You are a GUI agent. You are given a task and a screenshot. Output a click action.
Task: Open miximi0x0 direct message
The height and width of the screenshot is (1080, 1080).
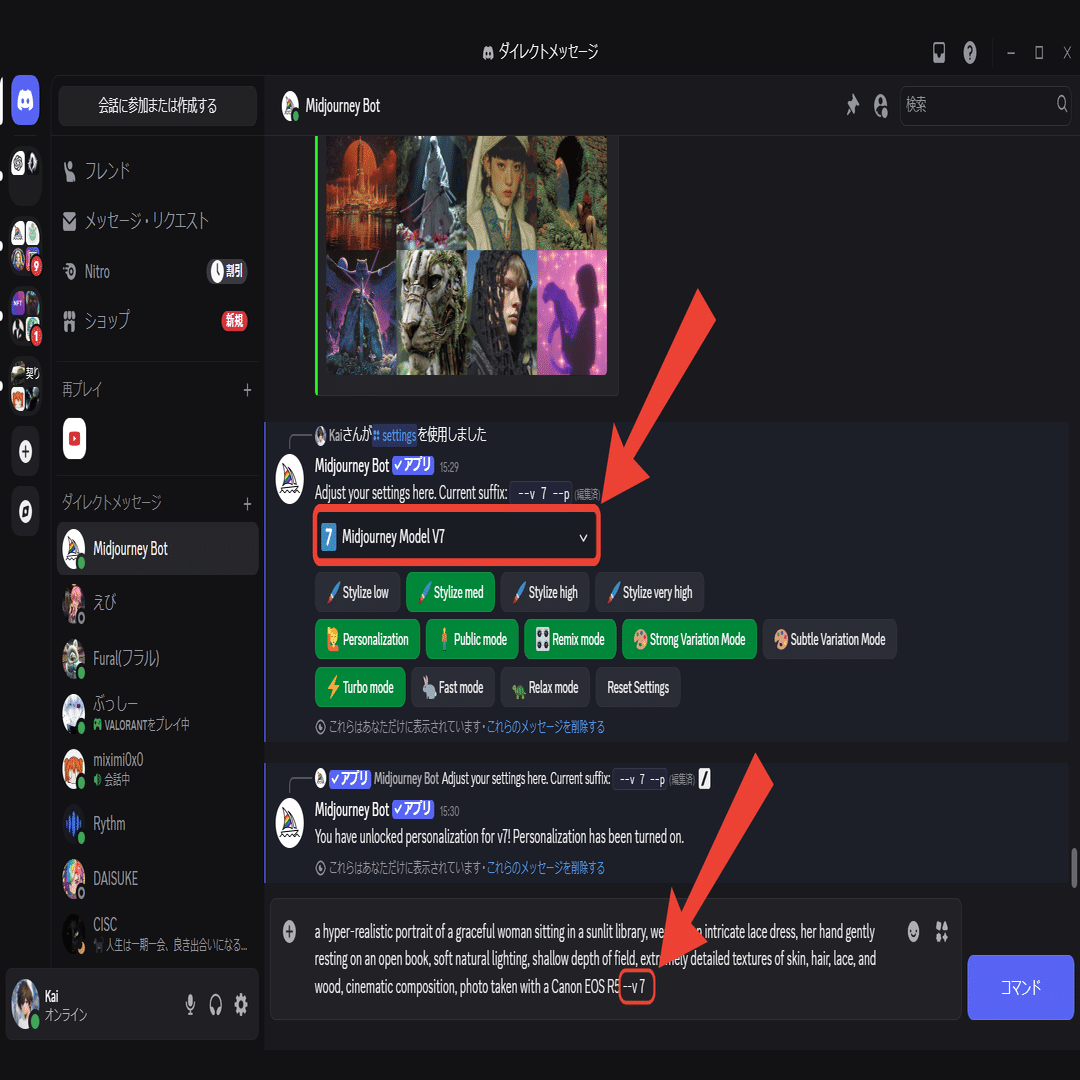pos(158,769)
